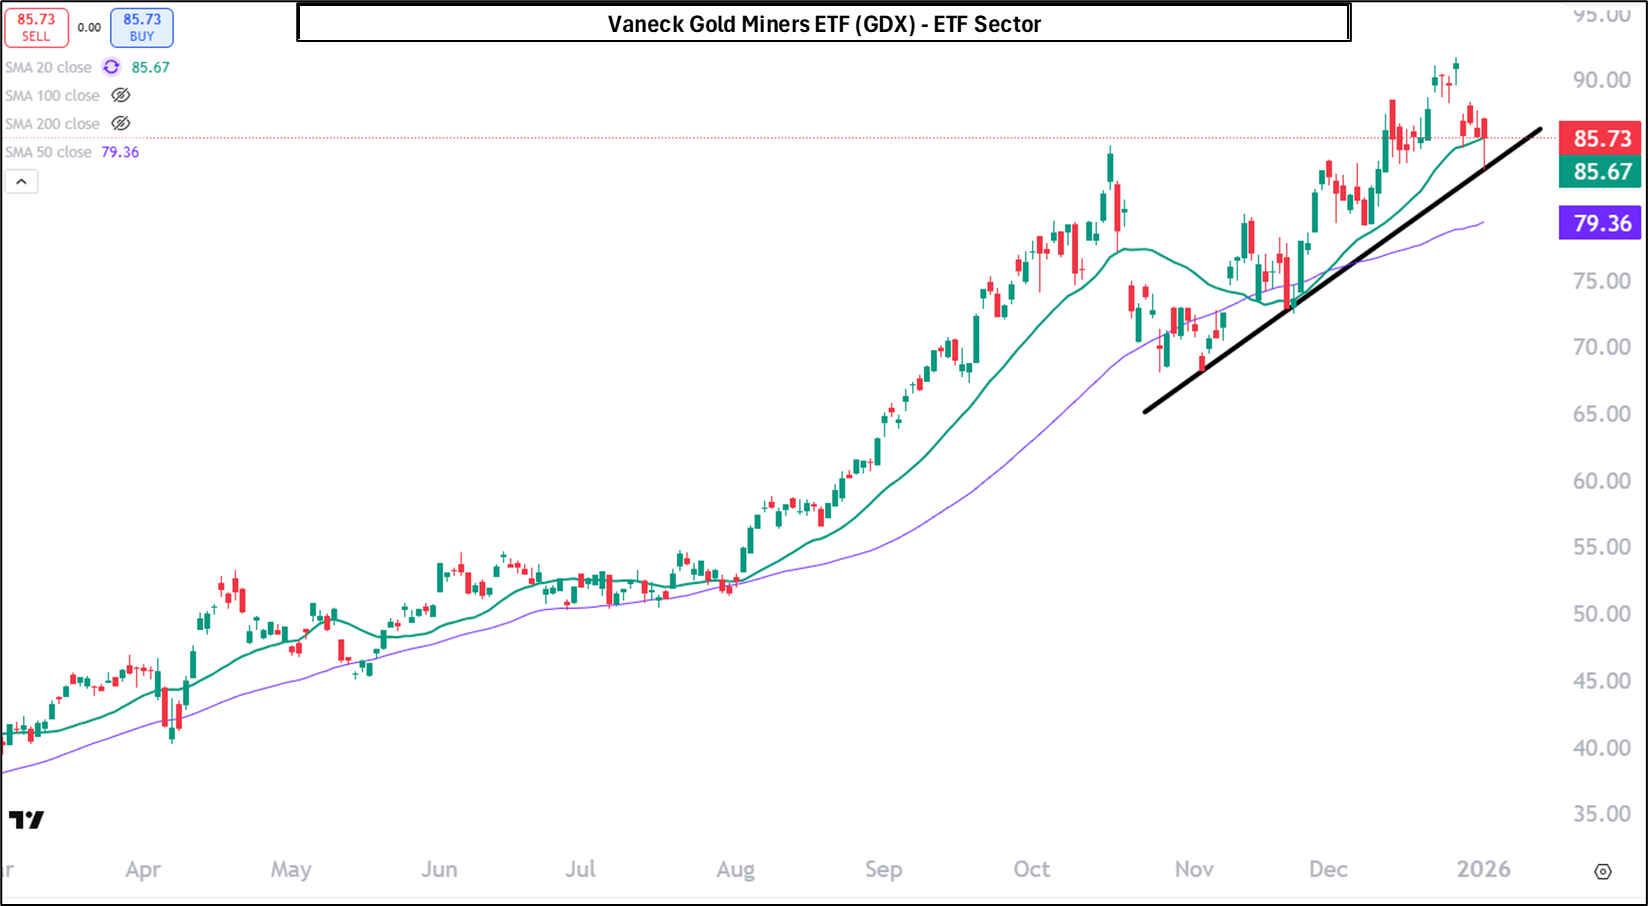Viewport: 1648px width, 906px height.
Task: Click the purple 79.36 SMA price label
Action: click(x=1600, y=223)
